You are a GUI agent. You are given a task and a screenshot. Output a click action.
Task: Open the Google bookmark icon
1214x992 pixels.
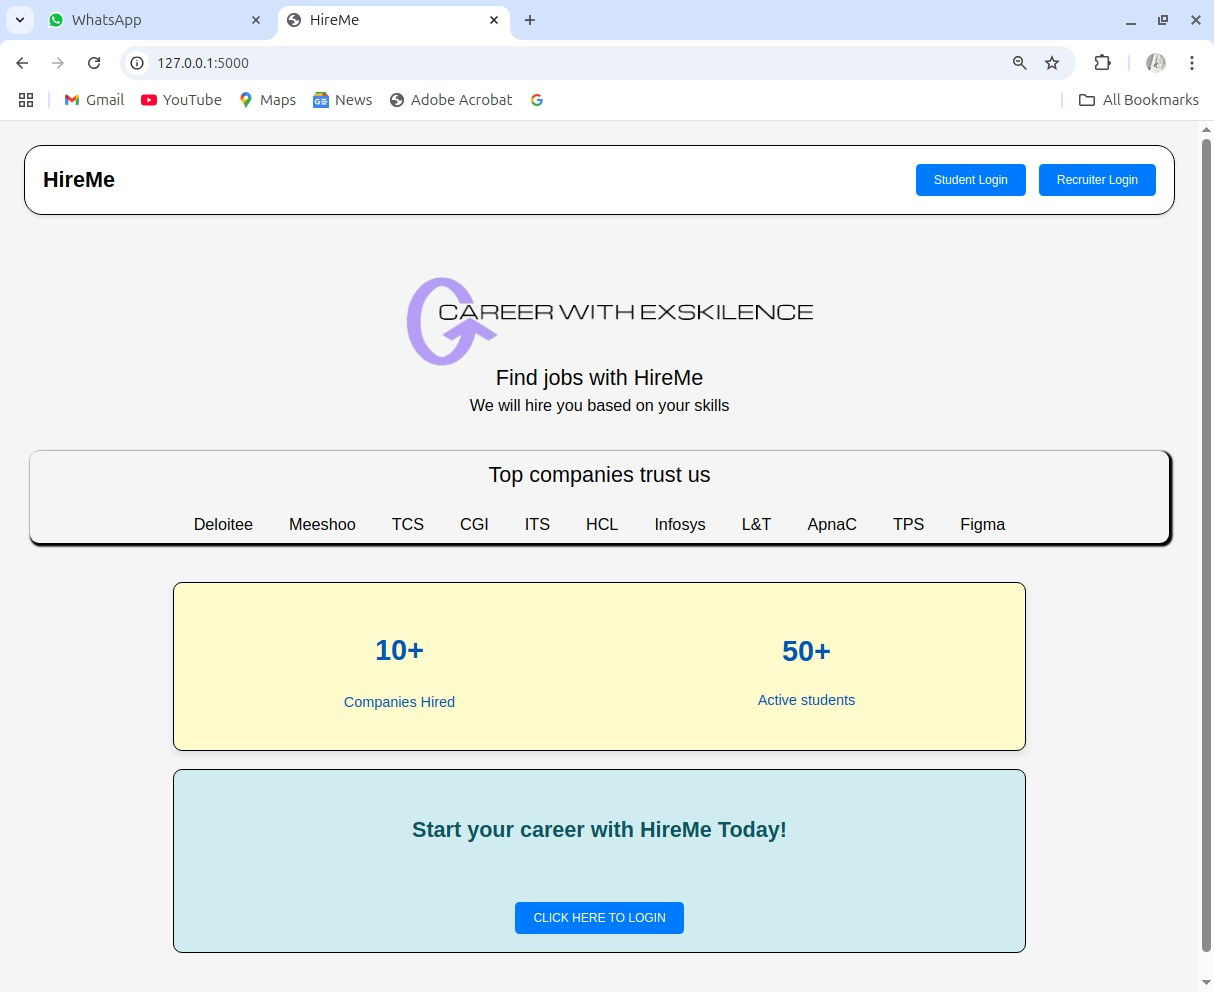coord(537,100)
